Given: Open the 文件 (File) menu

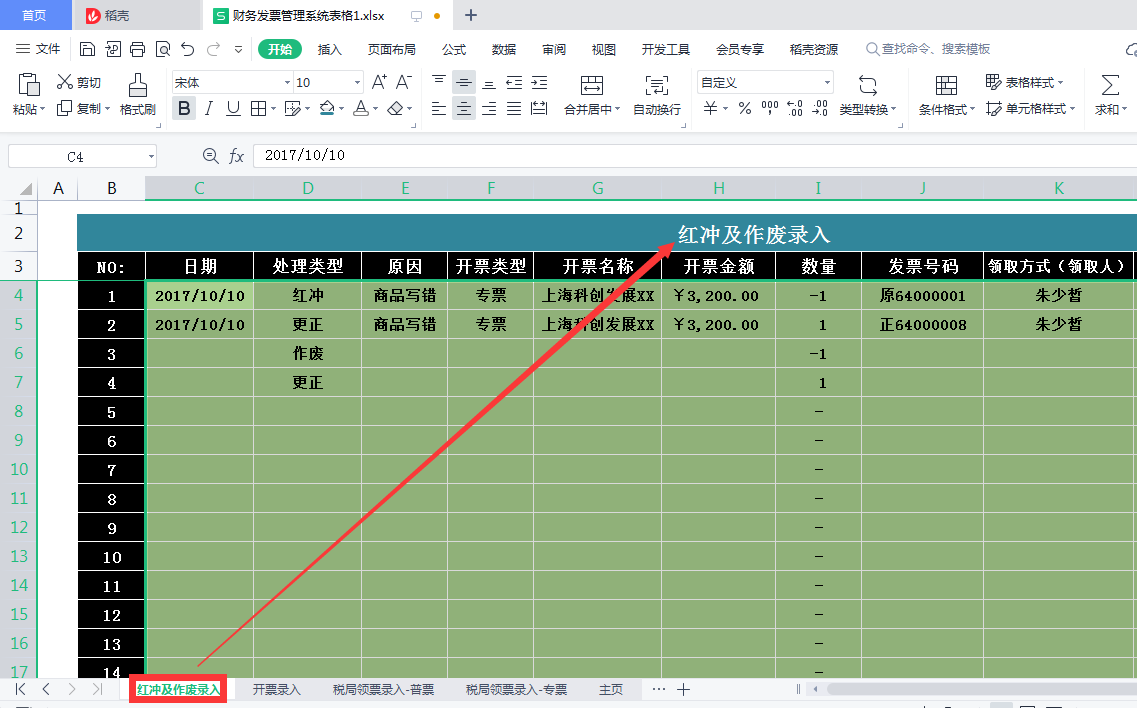Looking at the screenshot, I should pyautogui.click(x=38, y=49).
